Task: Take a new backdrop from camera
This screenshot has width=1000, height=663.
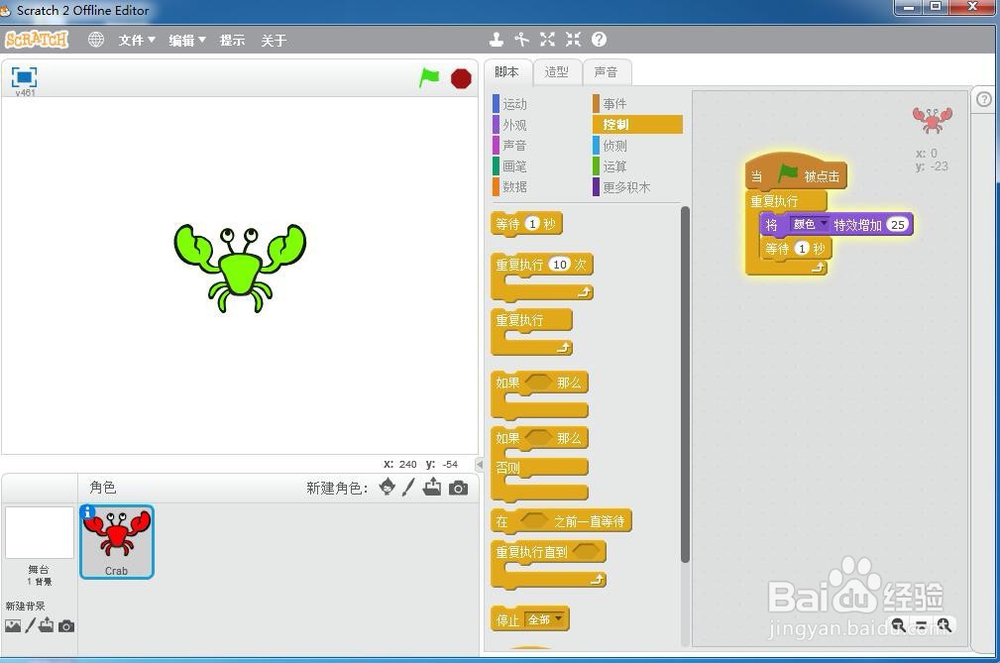Action: point(66,626)
